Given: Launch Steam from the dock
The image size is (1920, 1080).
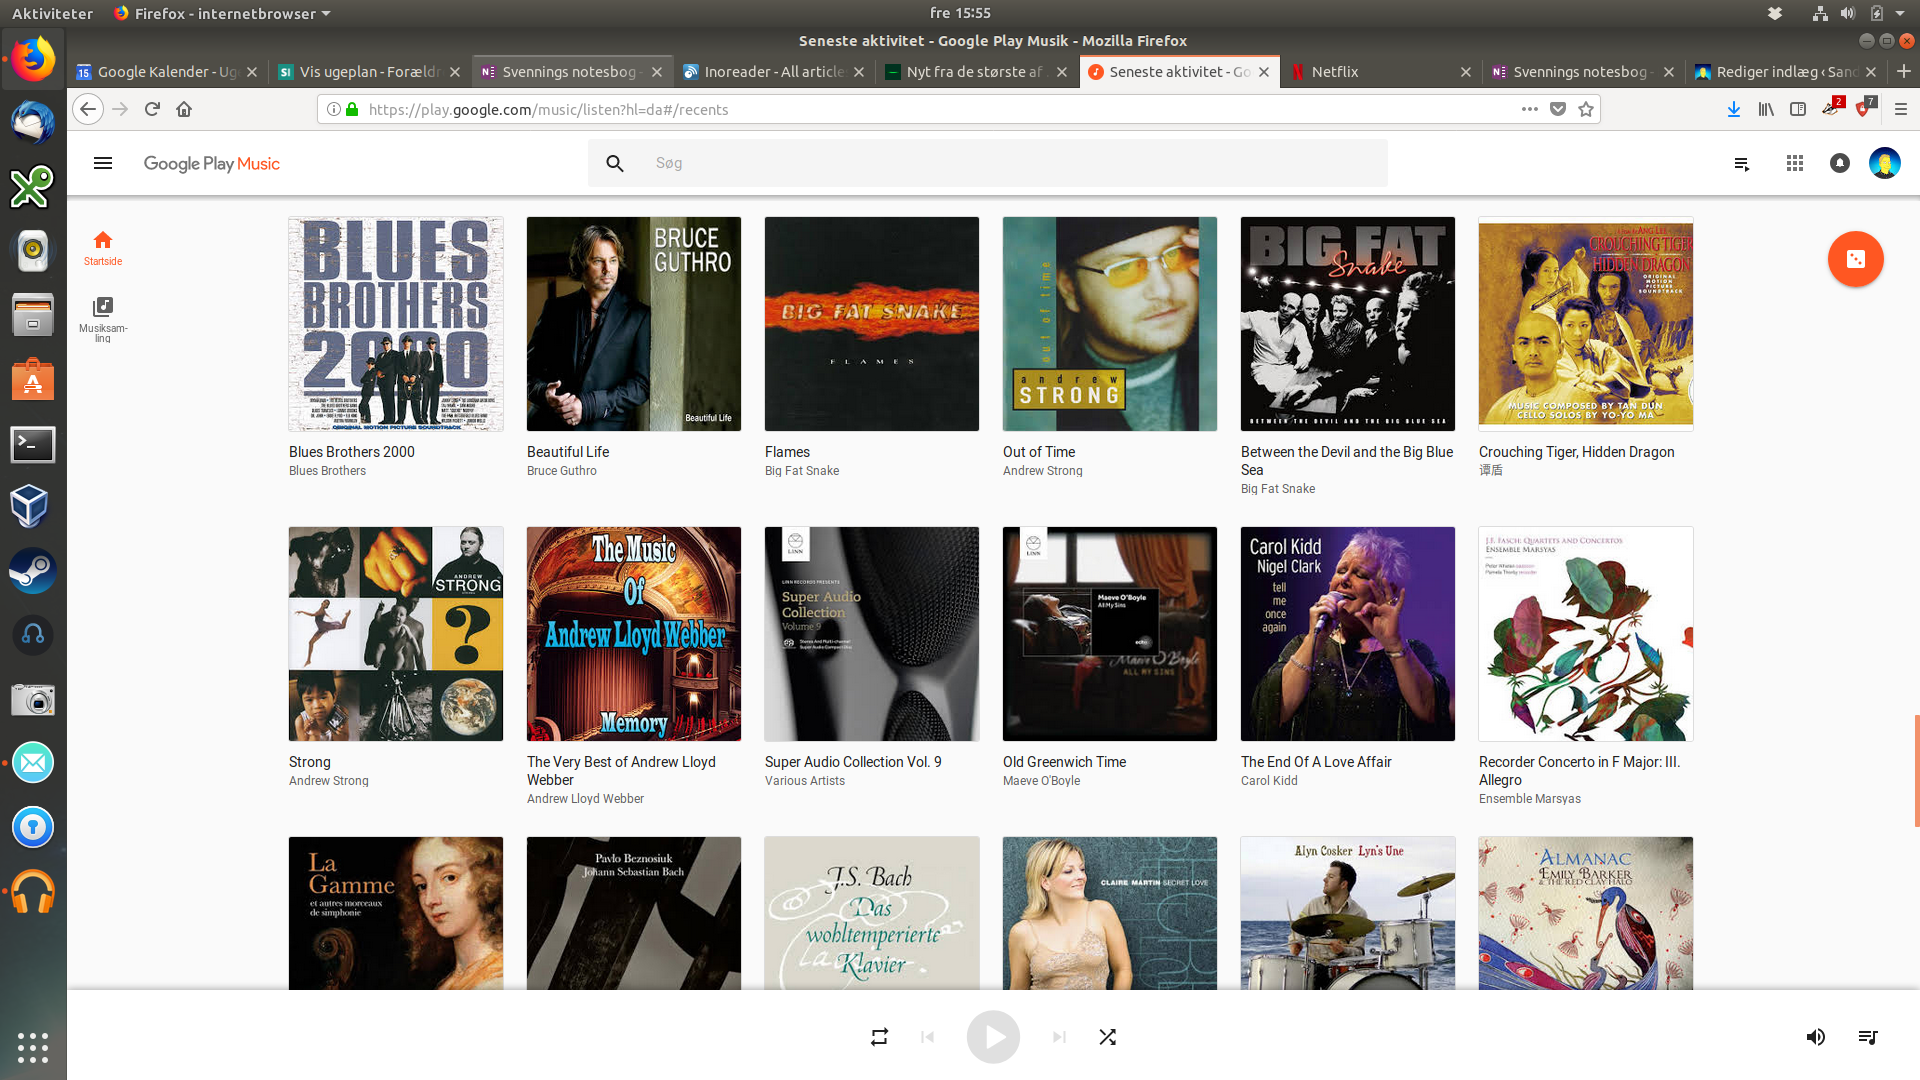Looking at the screenshot, I should pos(33,571).
